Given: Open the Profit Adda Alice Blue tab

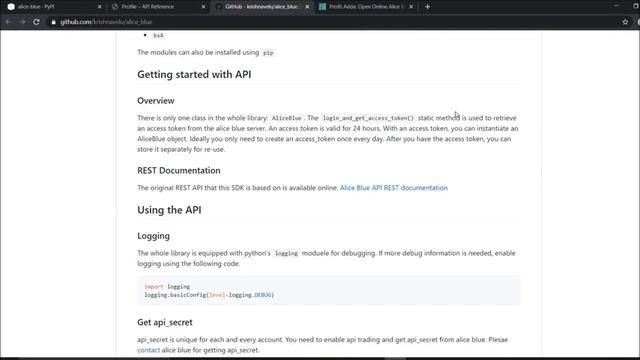Looking at the screenshot, I should 366,7.
